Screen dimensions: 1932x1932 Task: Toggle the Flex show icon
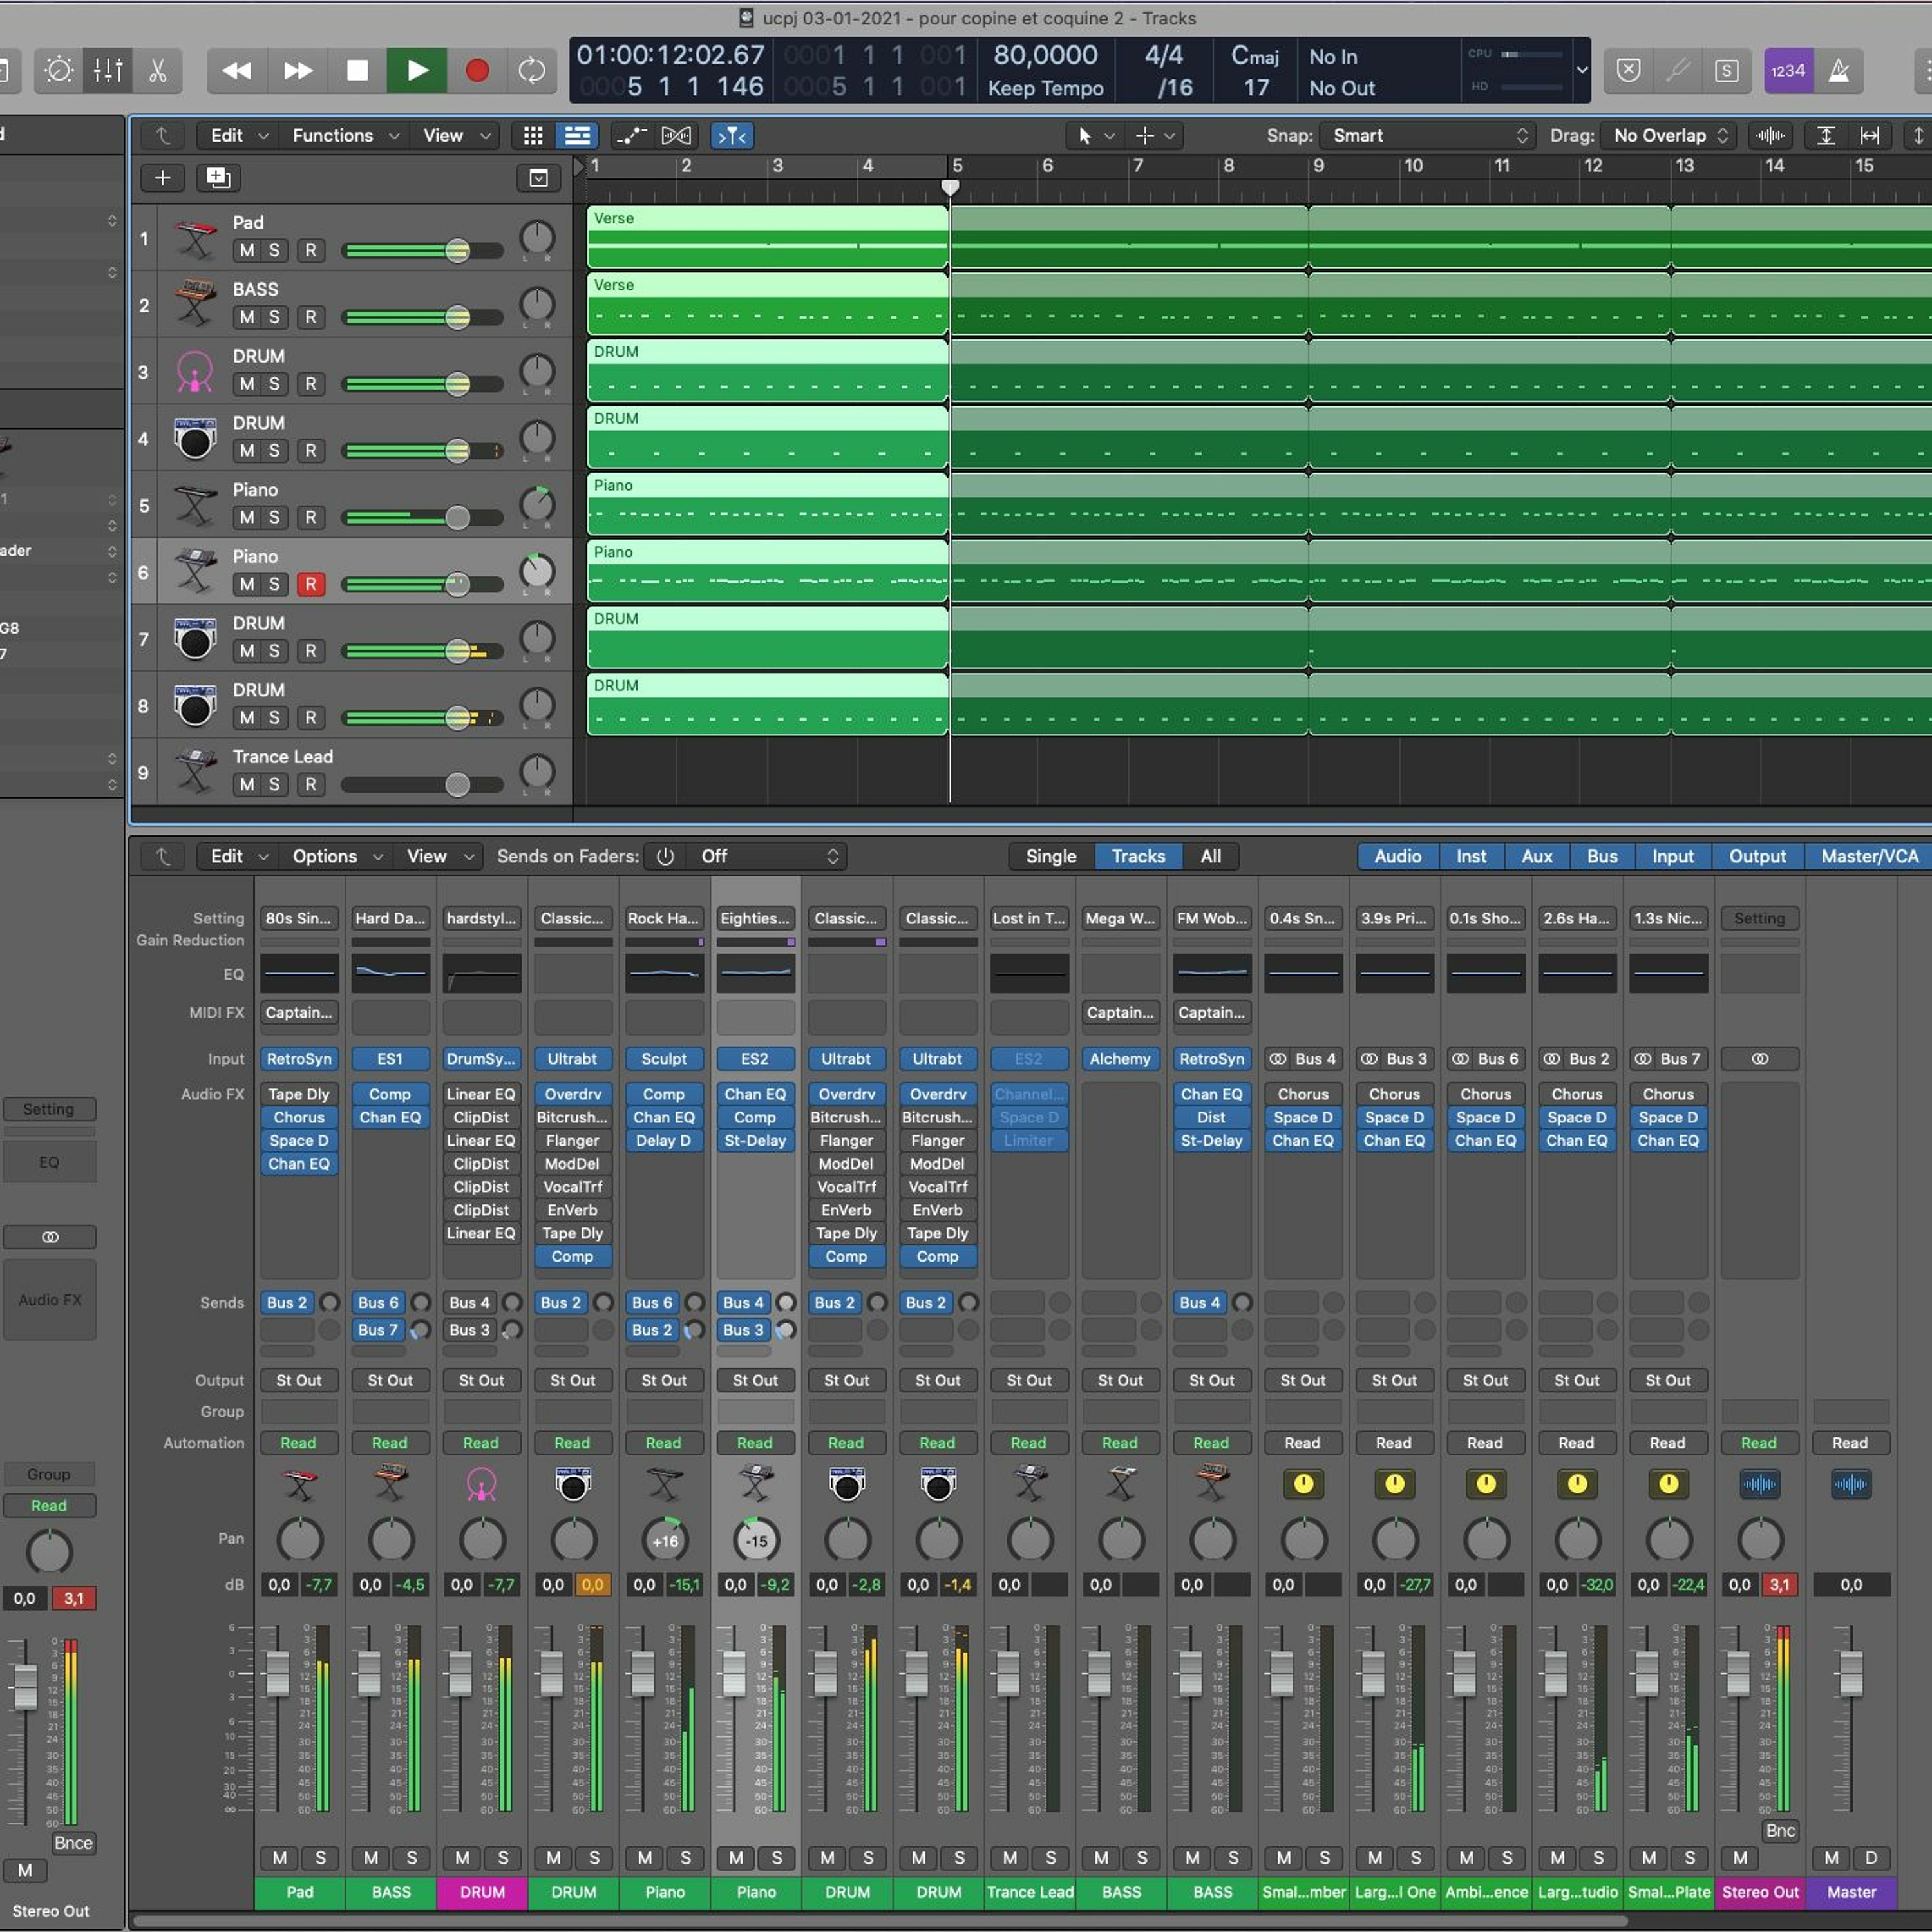[x=676, y=135]
